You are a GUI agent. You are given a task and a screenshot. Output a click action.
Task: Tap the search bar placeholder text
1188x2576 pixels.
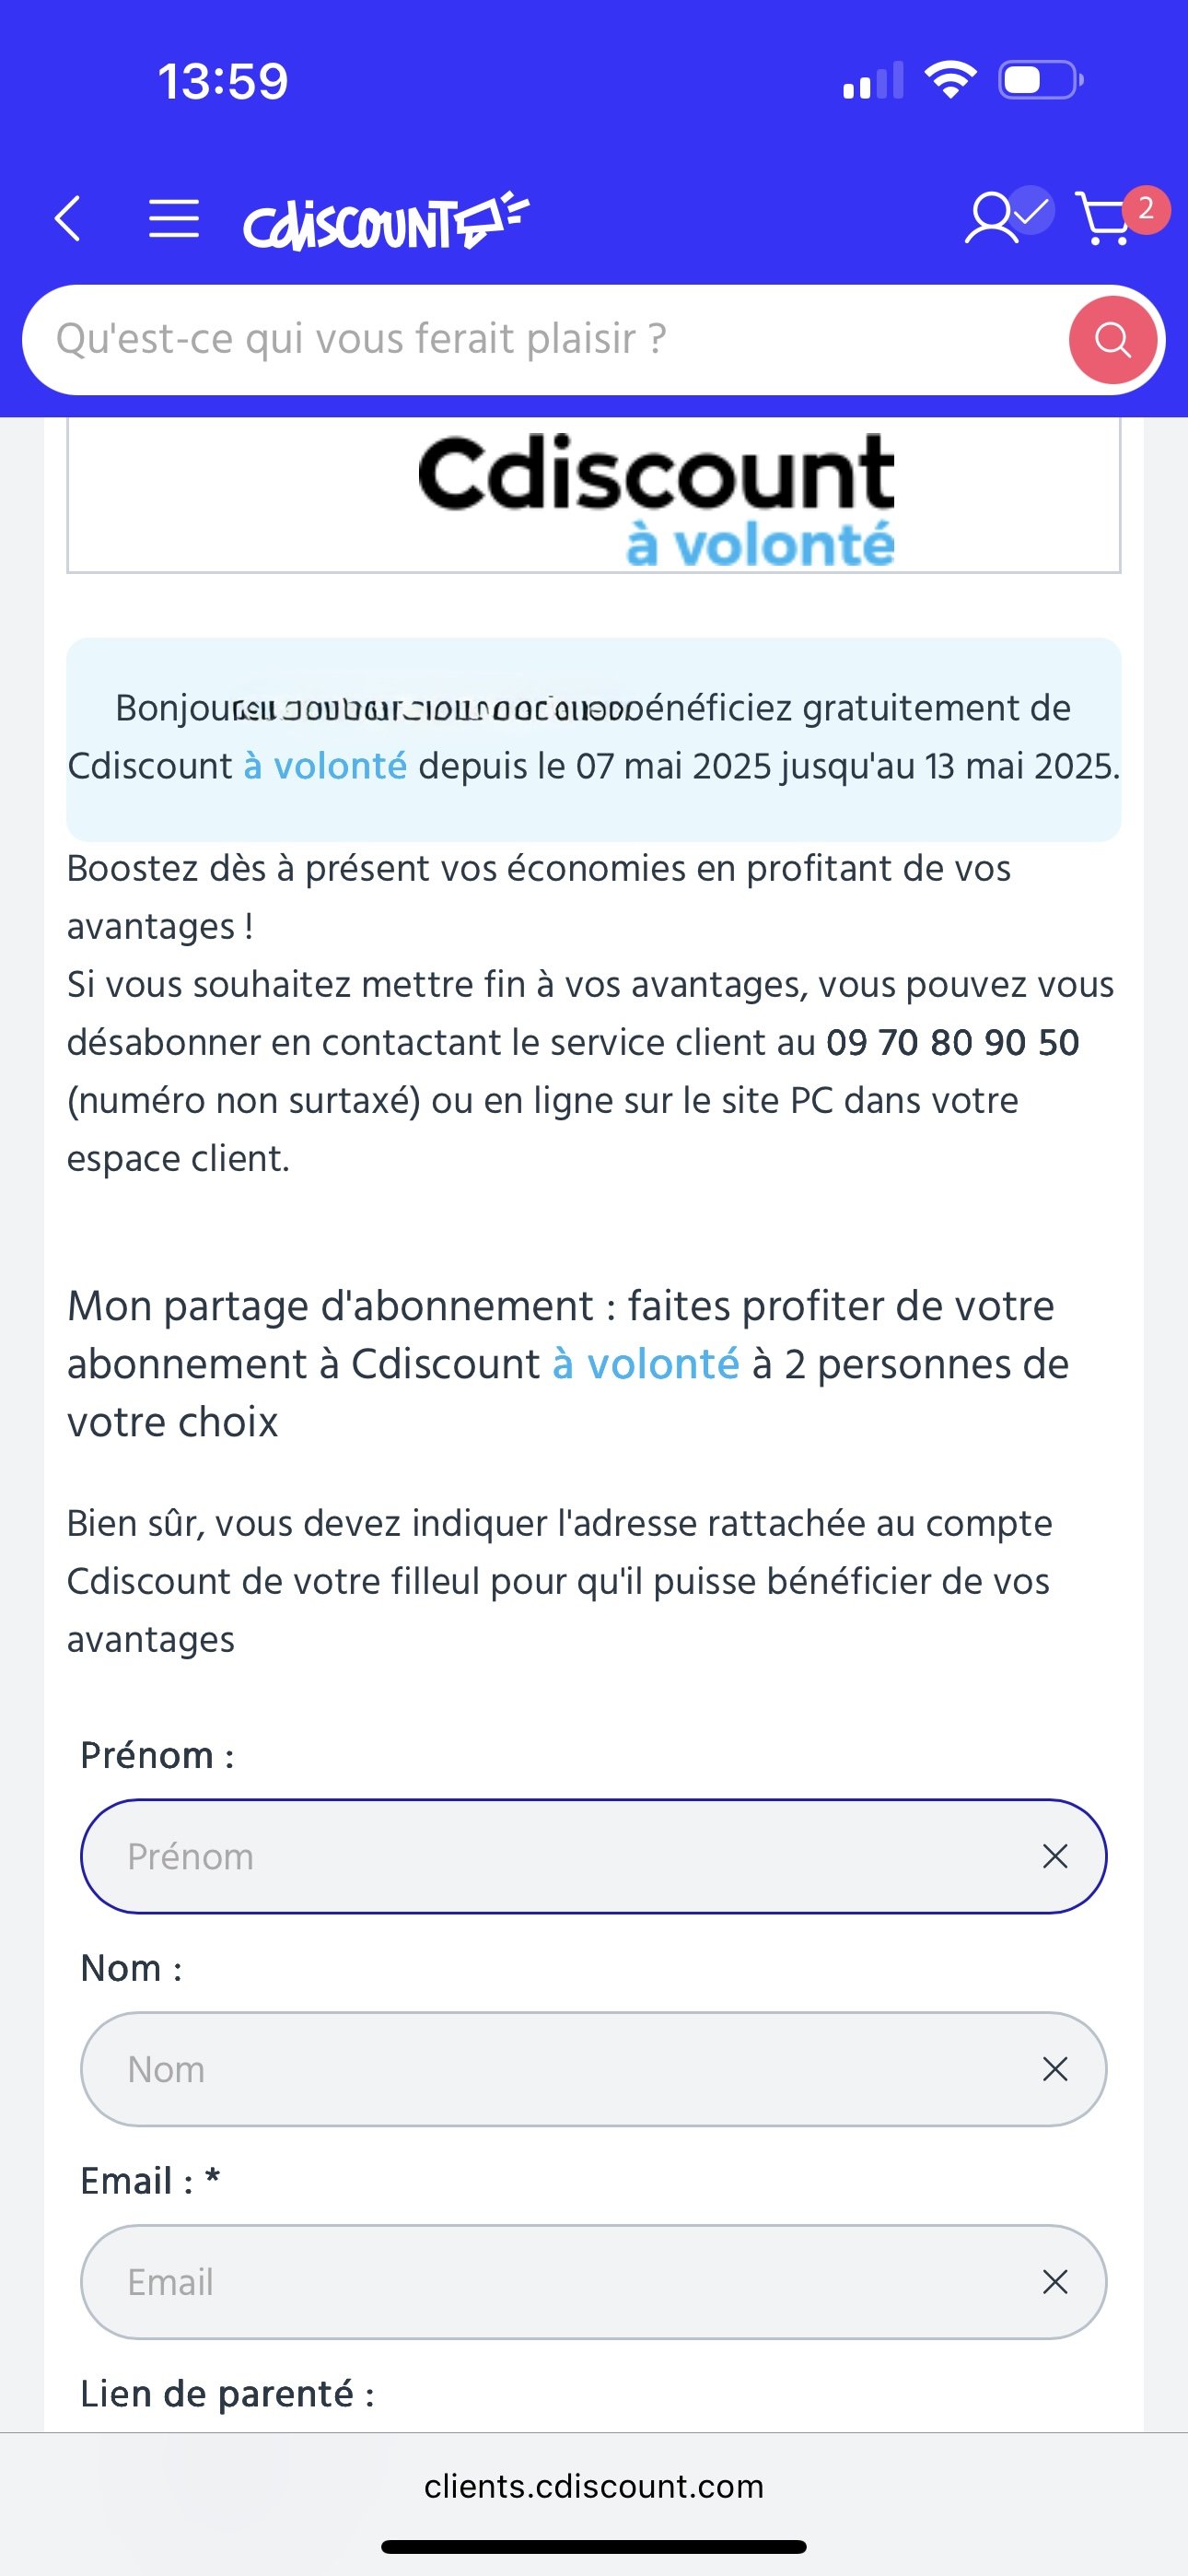click(361, 339)
